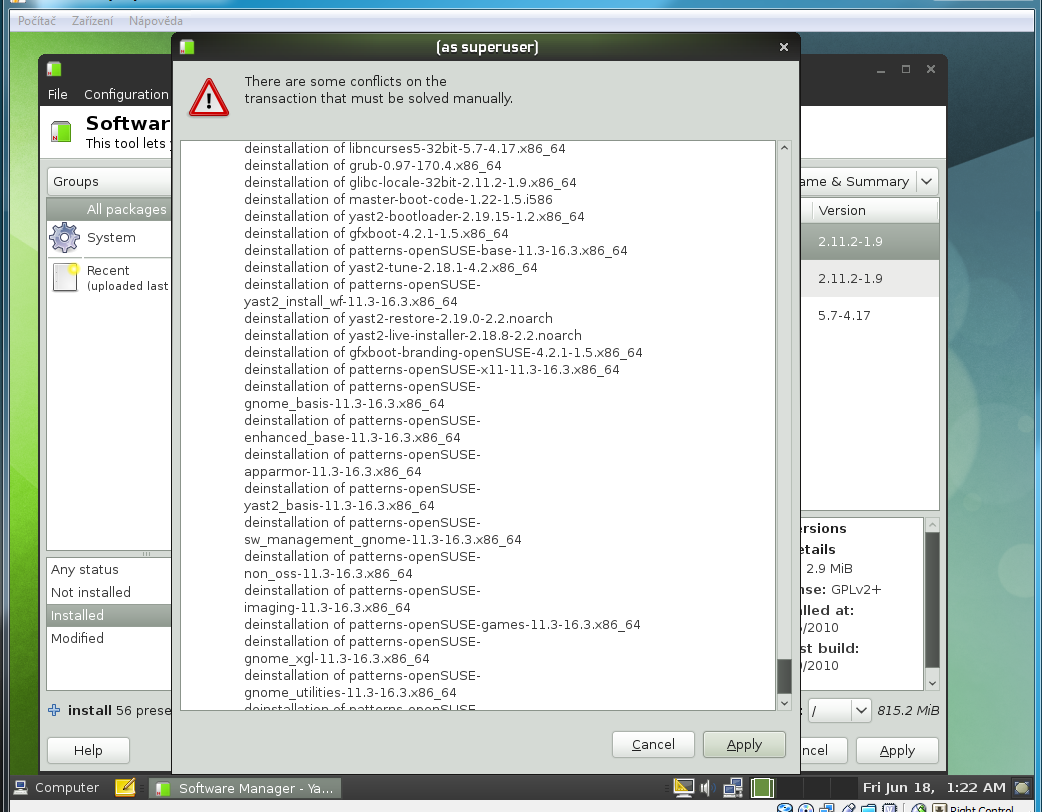Select the row with version 5.7-4.17

tap(870, 316)
